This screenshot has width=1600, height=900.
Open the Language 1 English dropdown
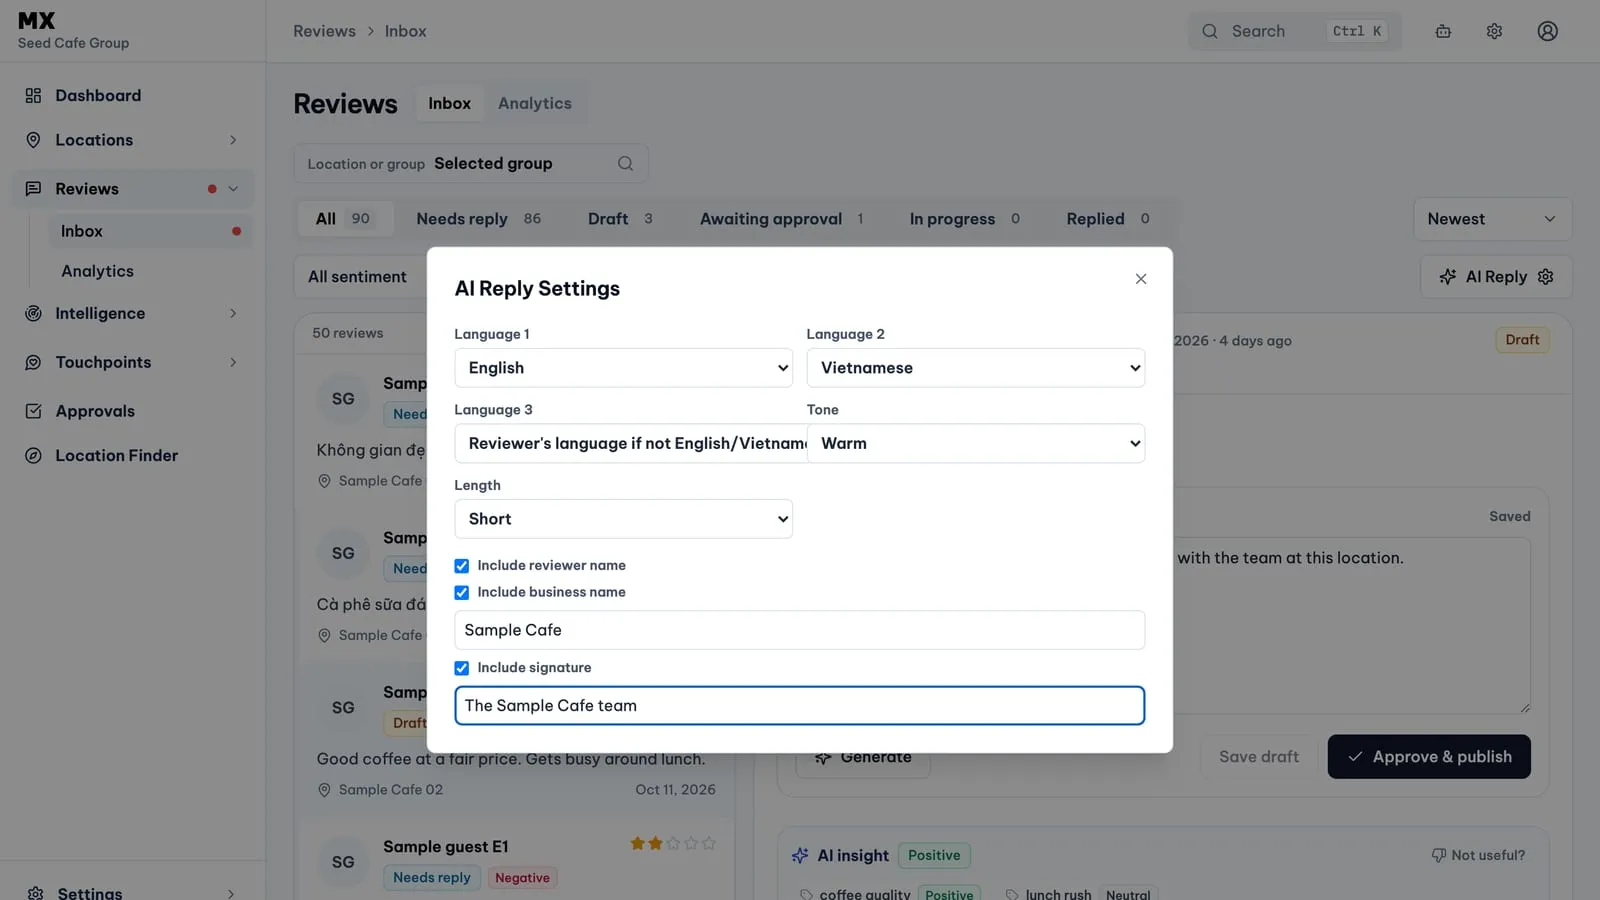tap(624, 368)
